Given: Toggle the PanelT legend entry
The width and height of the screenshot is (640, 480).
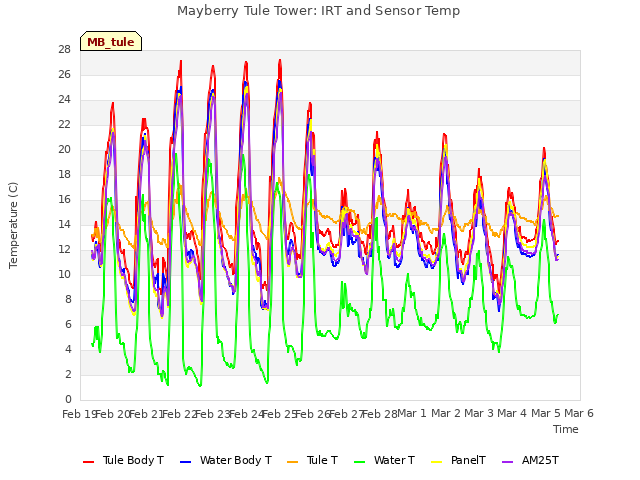Looking at the screenshot, I should (458, 460).
